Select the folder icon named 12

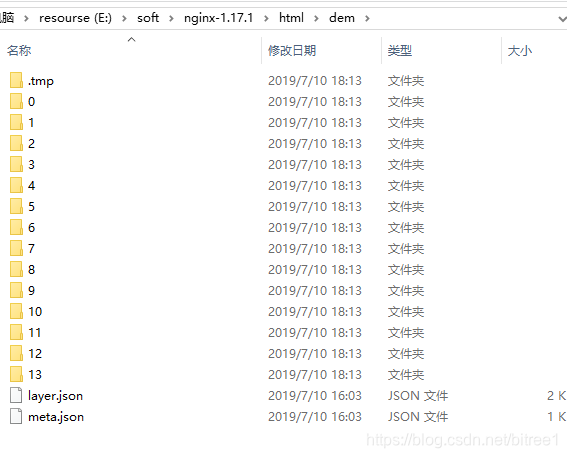coord(16,353)
